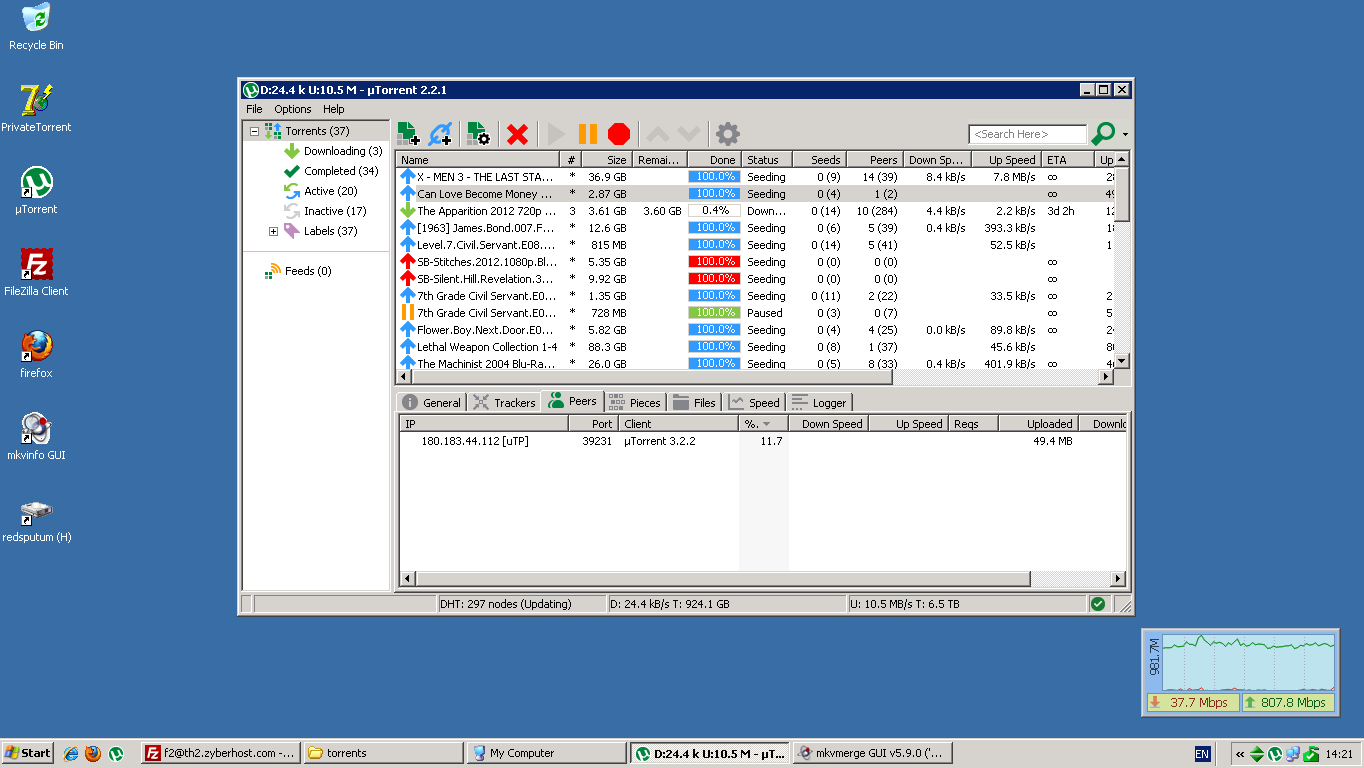Select the PrivateTorrent desktop icon
Image resolution: width=1364 pixels, height=768 pixels.
pyautogui.click(x=36, y=100)
